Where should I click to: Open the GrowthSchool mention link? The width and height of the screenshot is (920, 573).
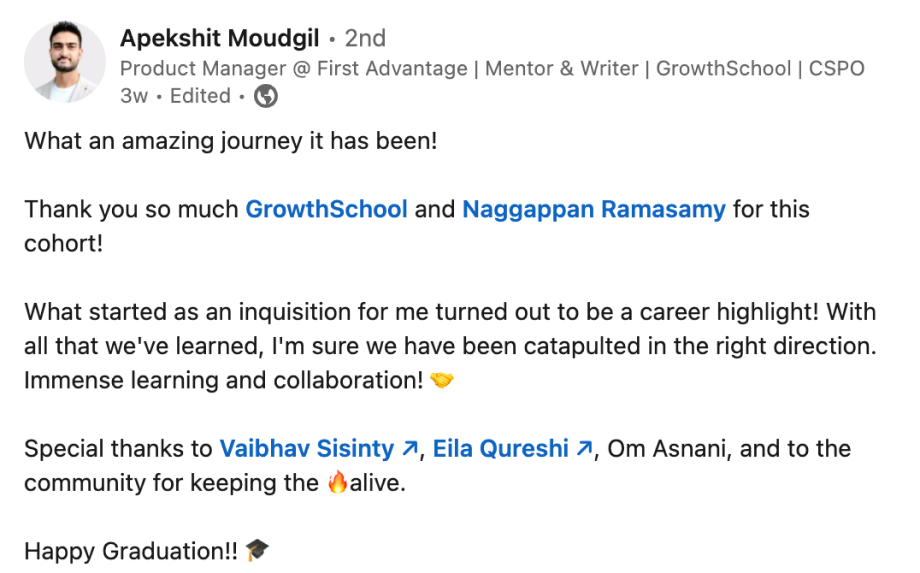tap(326, 210)
